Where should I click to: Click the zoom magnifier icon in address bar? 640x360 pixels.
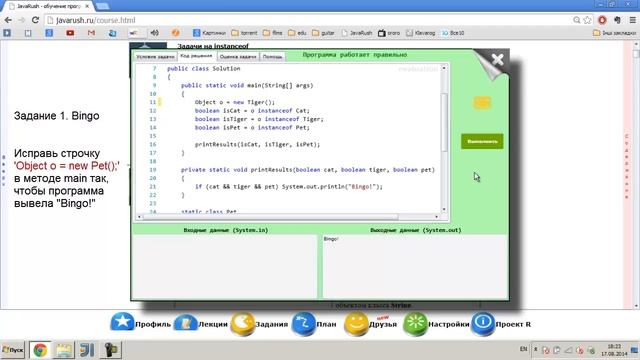click(576, 20)
